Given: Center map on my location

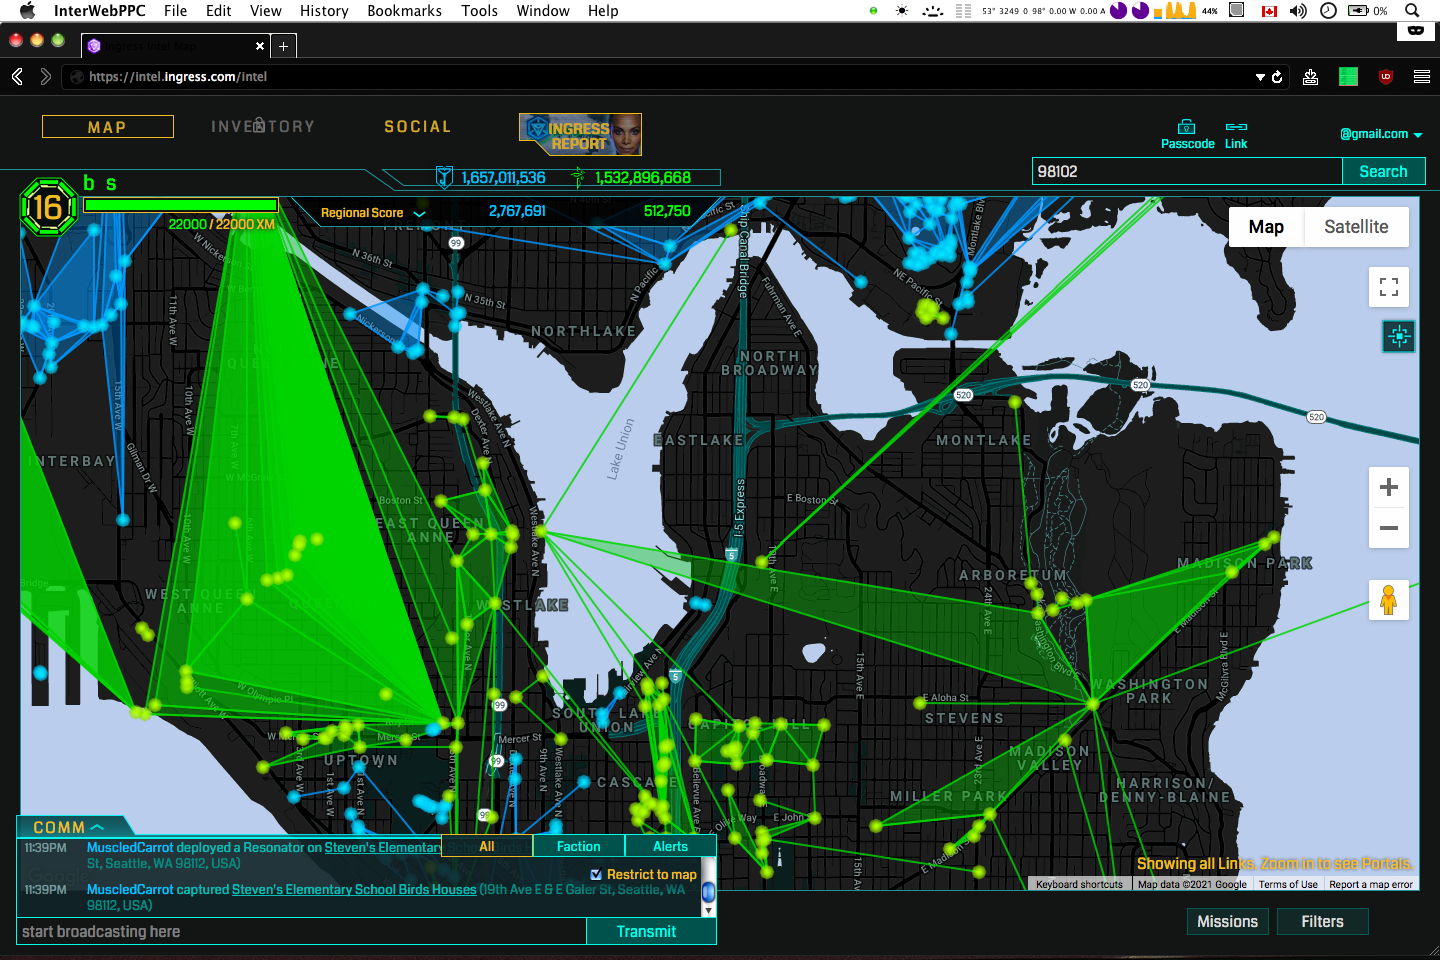Looking at the screenshot, I should (1399, 336).
